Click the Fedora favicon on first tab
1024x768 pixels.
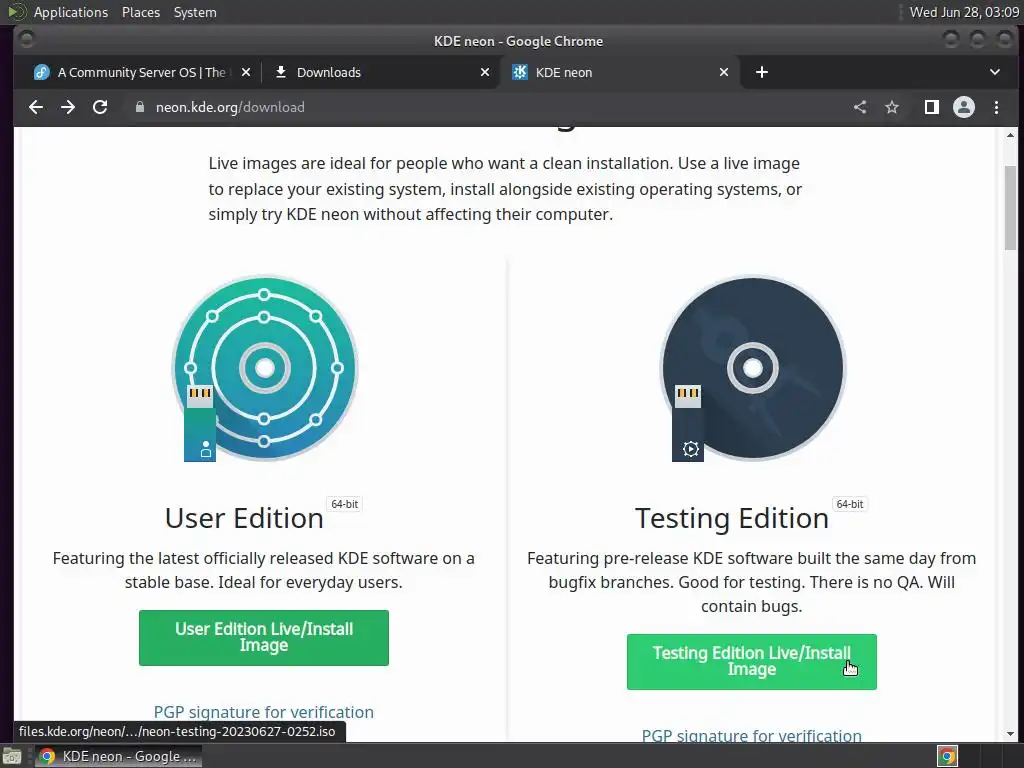tap(41, 72)
